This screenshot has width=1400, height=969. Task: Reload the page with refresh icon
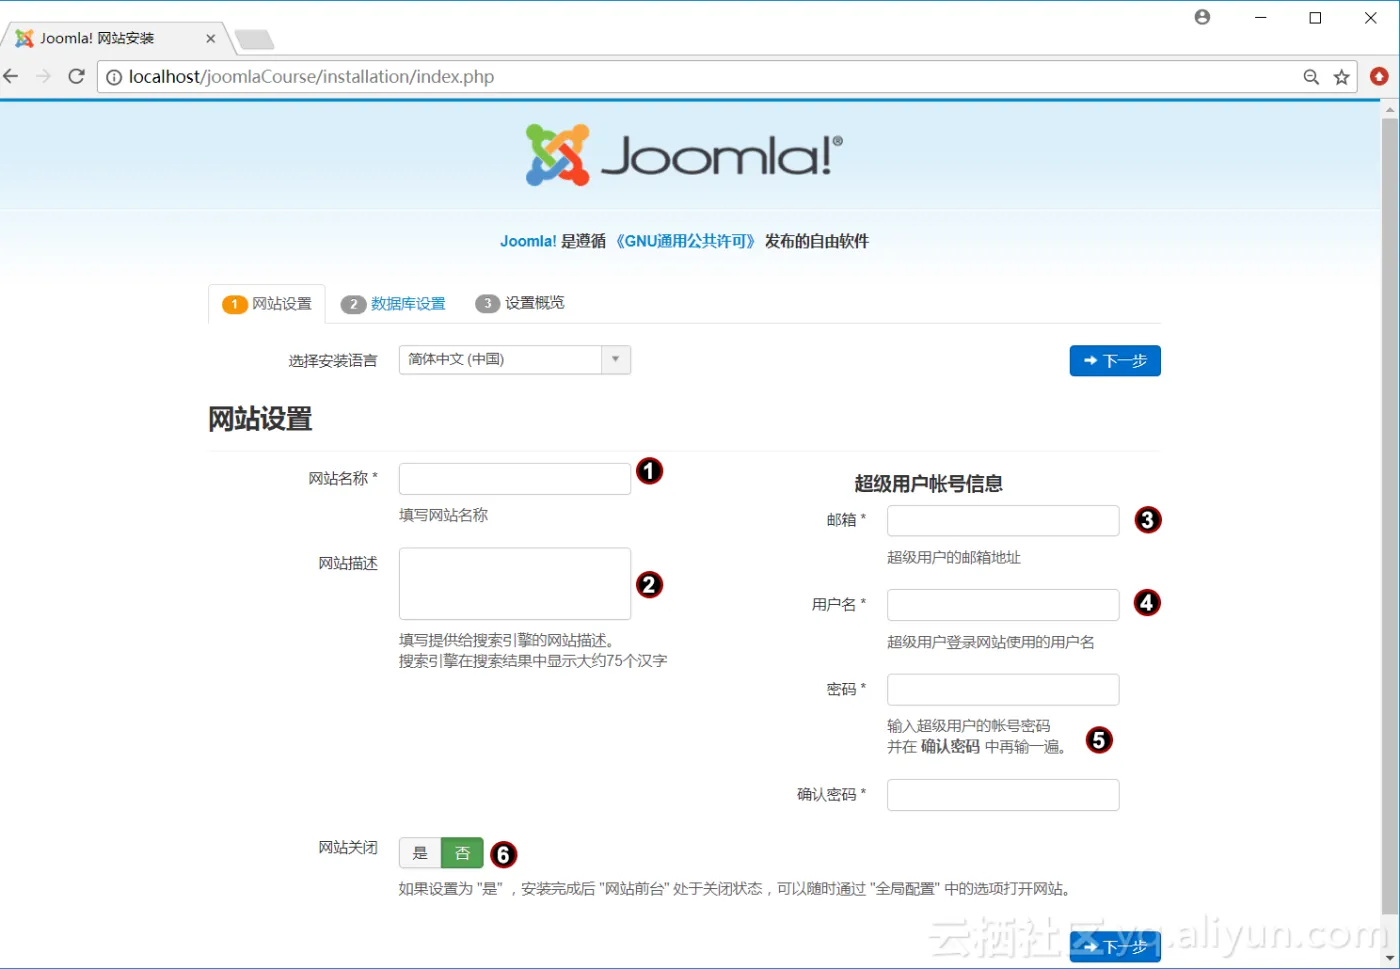(76, 76)
